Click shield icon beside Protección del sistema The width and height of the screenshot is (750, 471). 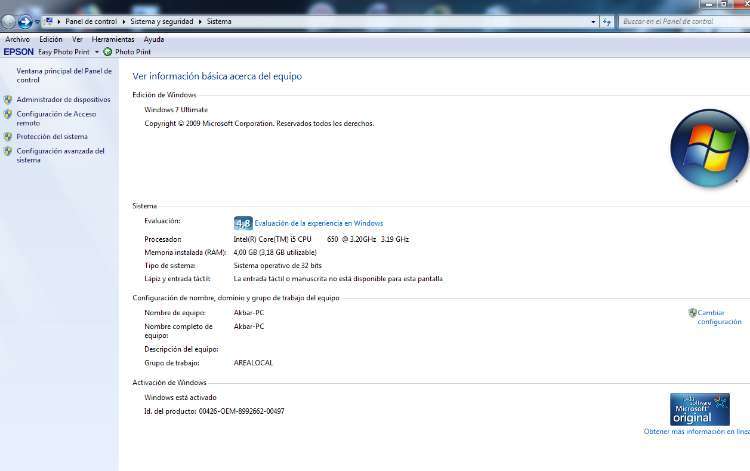pos(8,137)
